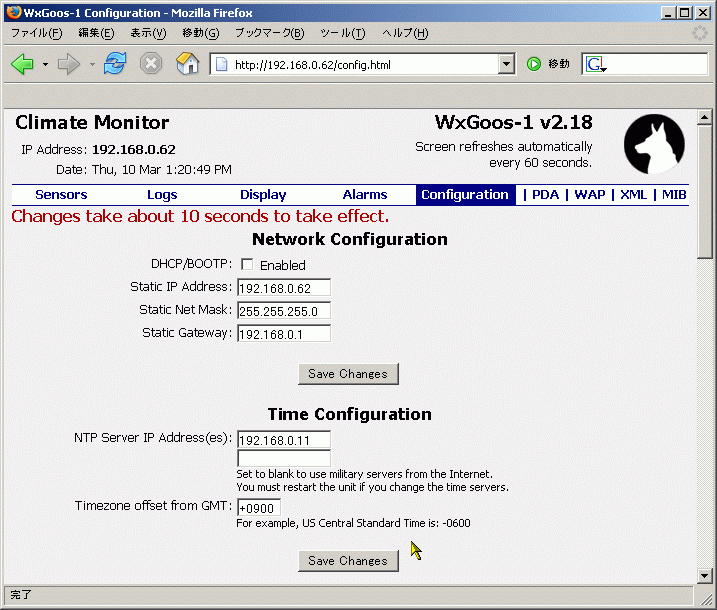Save Changes under Time Configuration
The image size is (717, 610).
pos(348,561)
